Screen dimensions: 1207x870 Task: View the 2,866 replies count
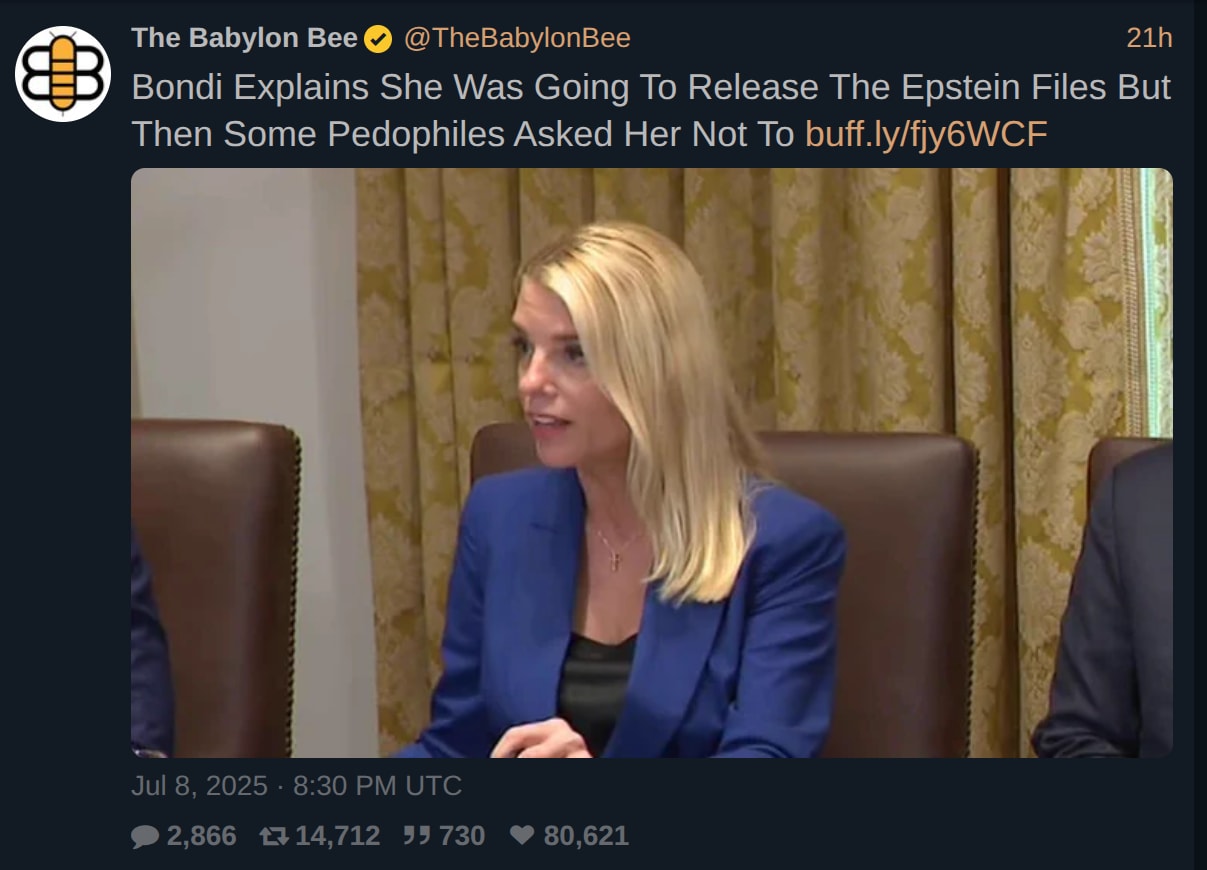(x=201, y=836)
